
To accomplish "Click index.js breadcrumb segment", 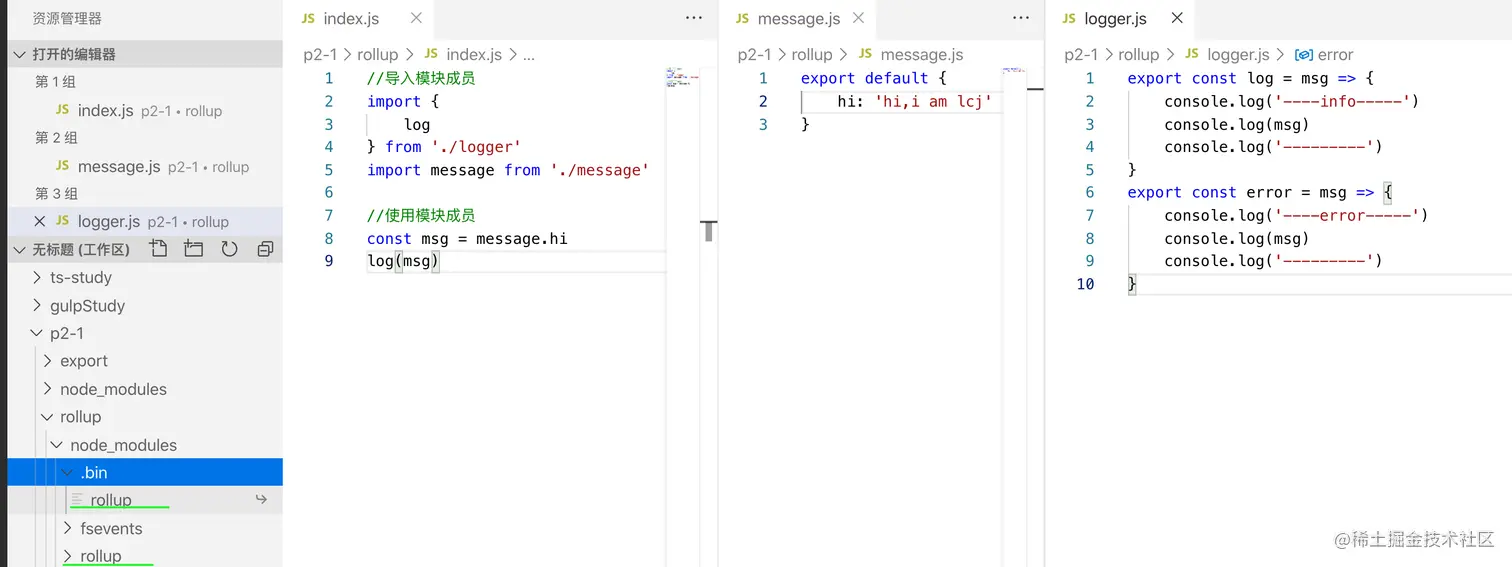I will 474,55.
